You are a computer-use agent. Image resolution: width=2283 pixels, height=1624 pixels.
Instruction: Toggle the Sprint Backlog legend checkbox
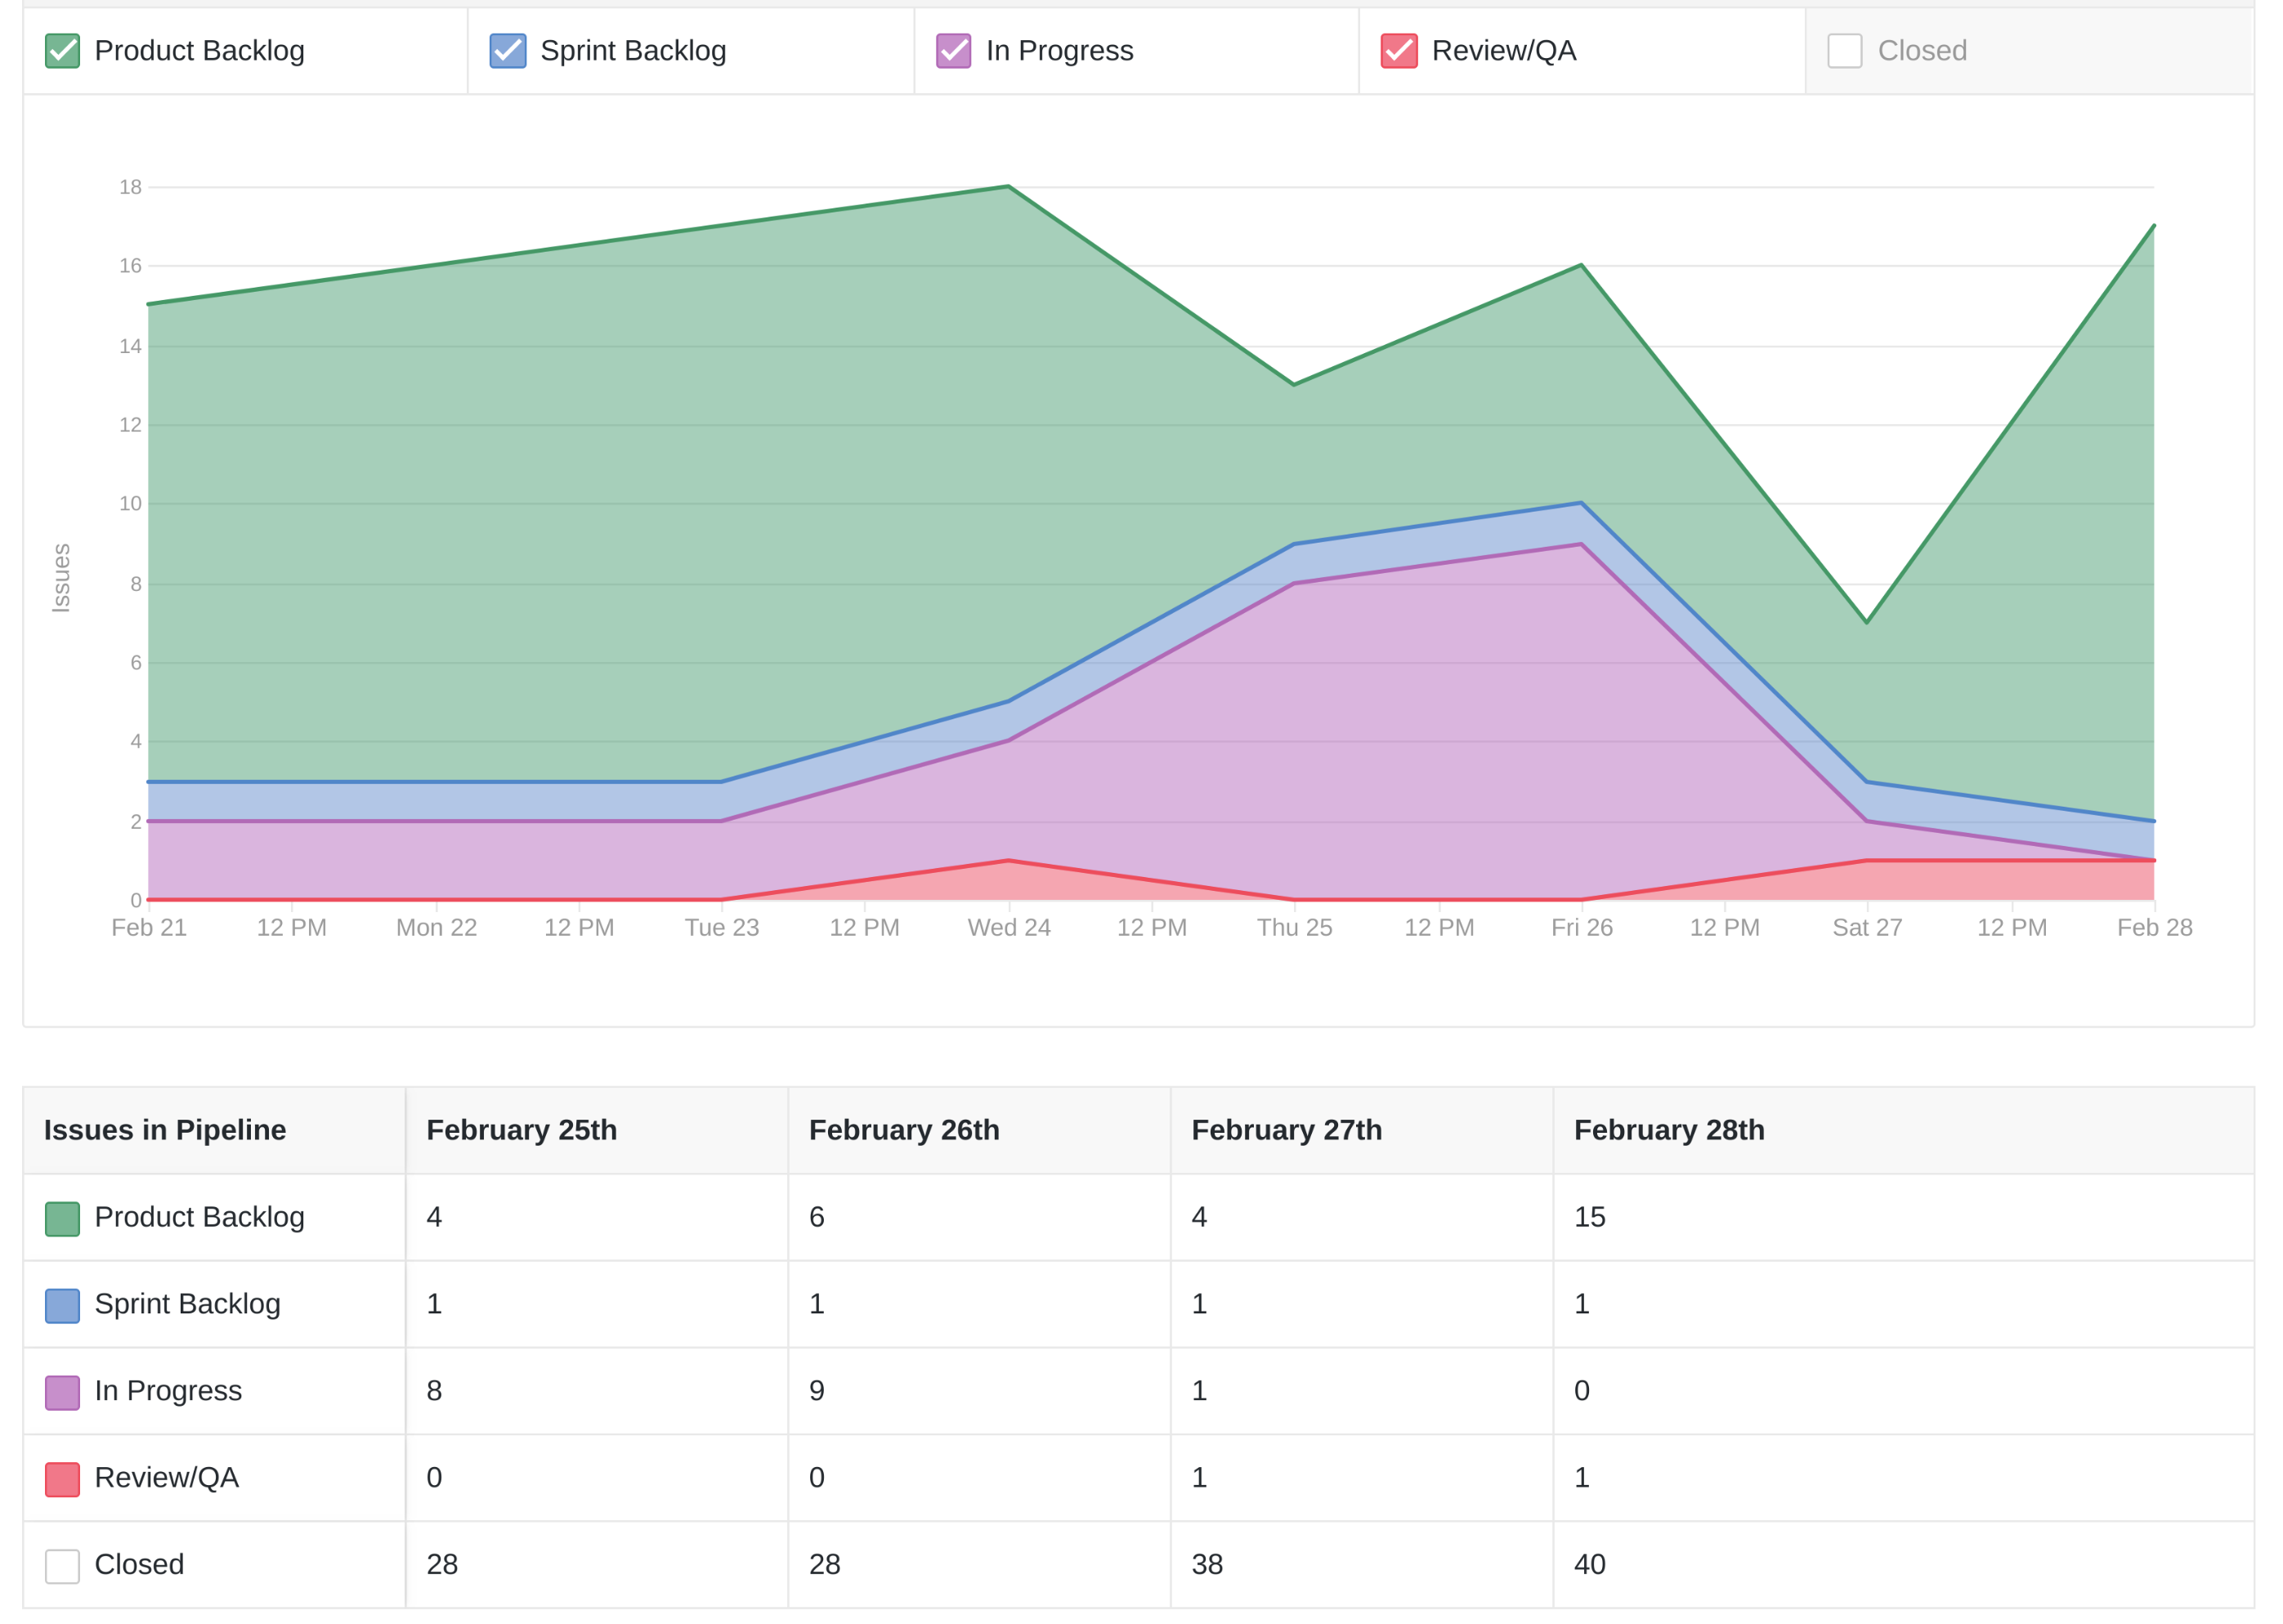click(x=508, y=51)
